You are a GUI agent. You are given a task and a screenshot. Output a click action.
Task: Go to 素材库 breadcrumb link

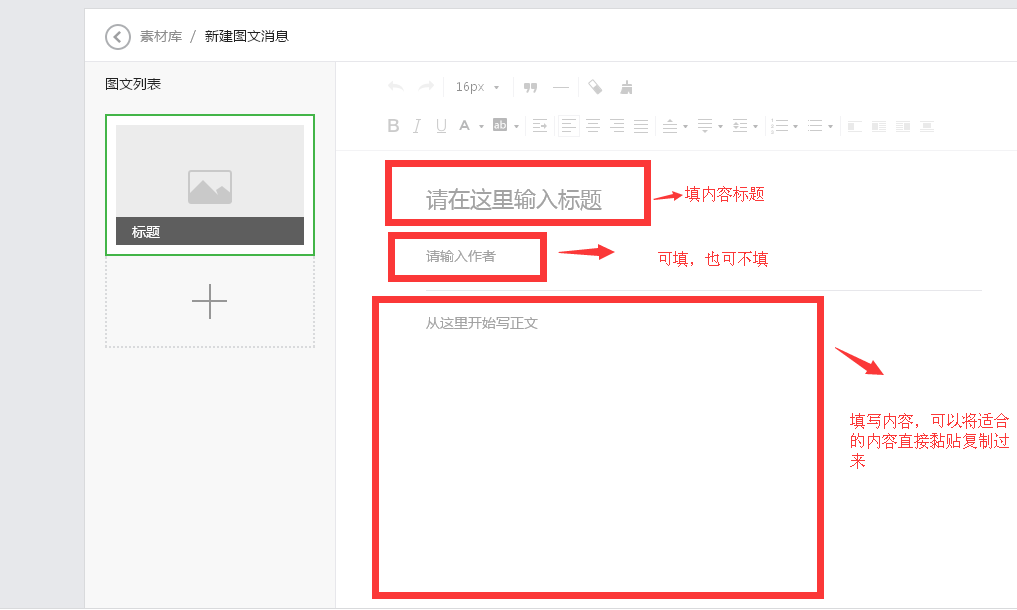pos(161,37)
